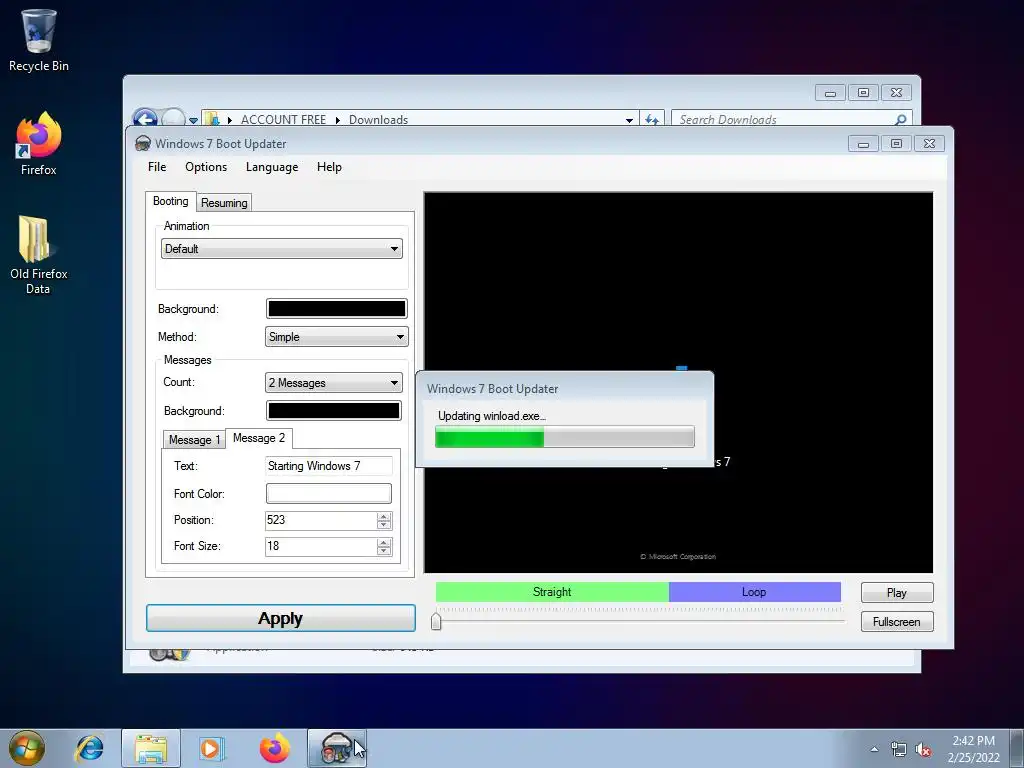Click the search magnifier in Explorer

pyautogui.click(x=901, y=120)
